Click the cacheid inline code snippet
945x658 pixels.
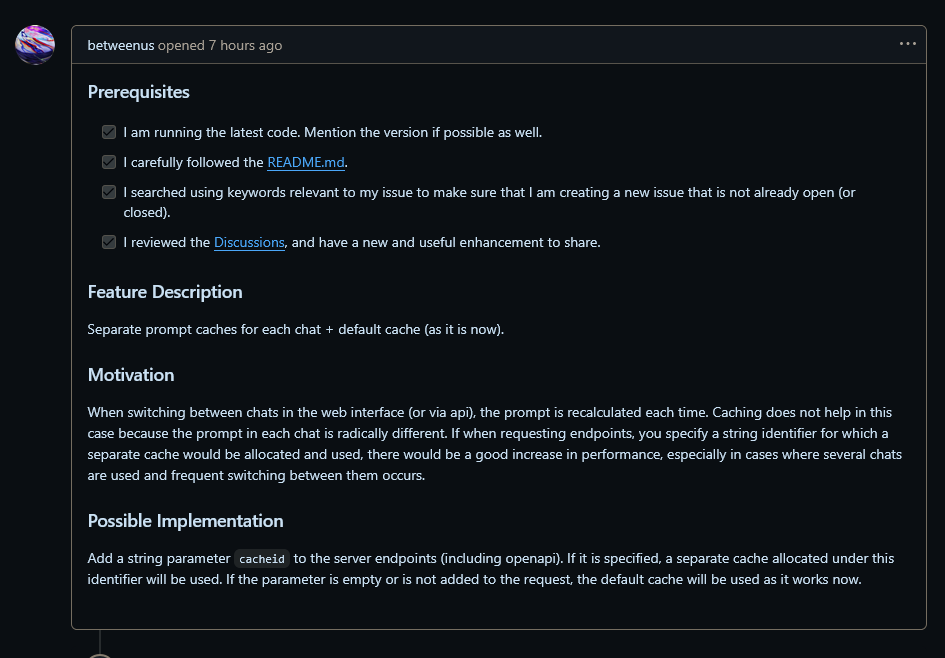(262, 559)
